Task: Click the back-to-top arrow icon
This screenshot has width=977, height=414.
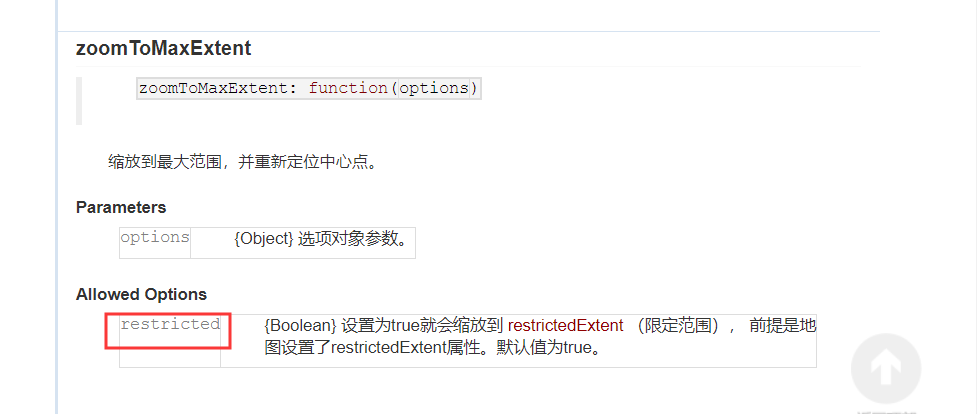Action: [885, 368]
